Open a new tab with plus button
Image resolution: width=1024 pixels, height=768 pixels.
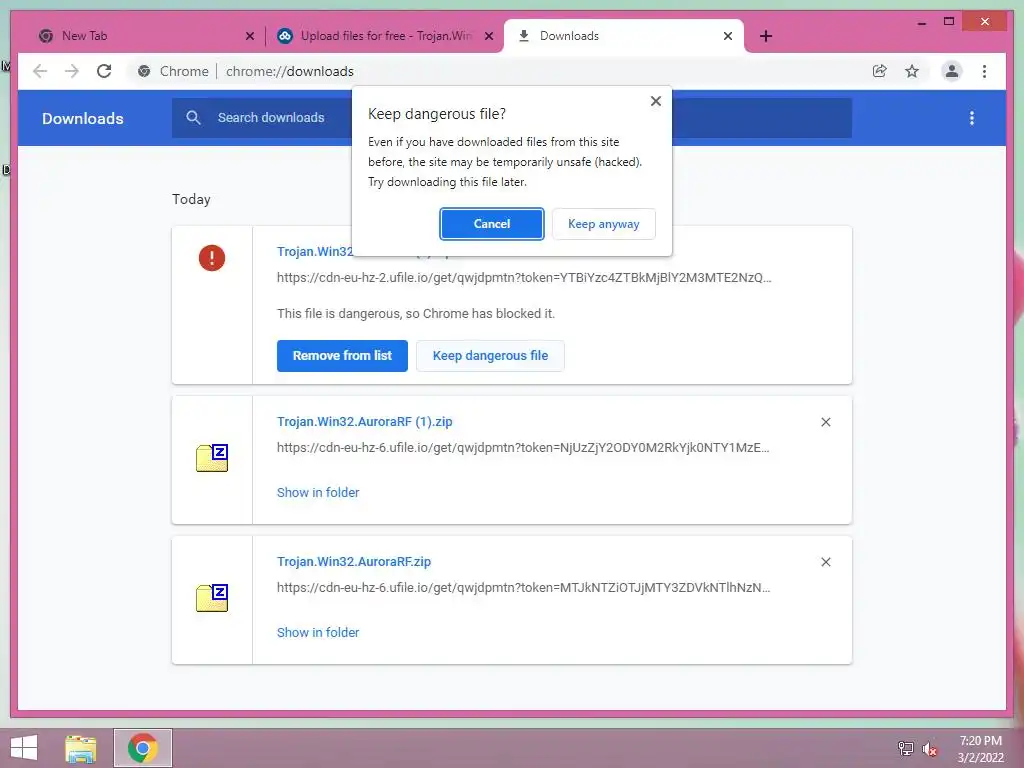766,36
